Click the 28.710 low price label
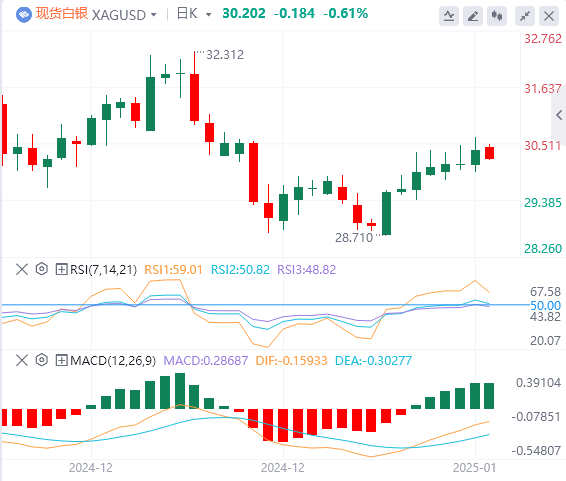The width and height of the screenshot is (566, 481). (x=354, y=238)
